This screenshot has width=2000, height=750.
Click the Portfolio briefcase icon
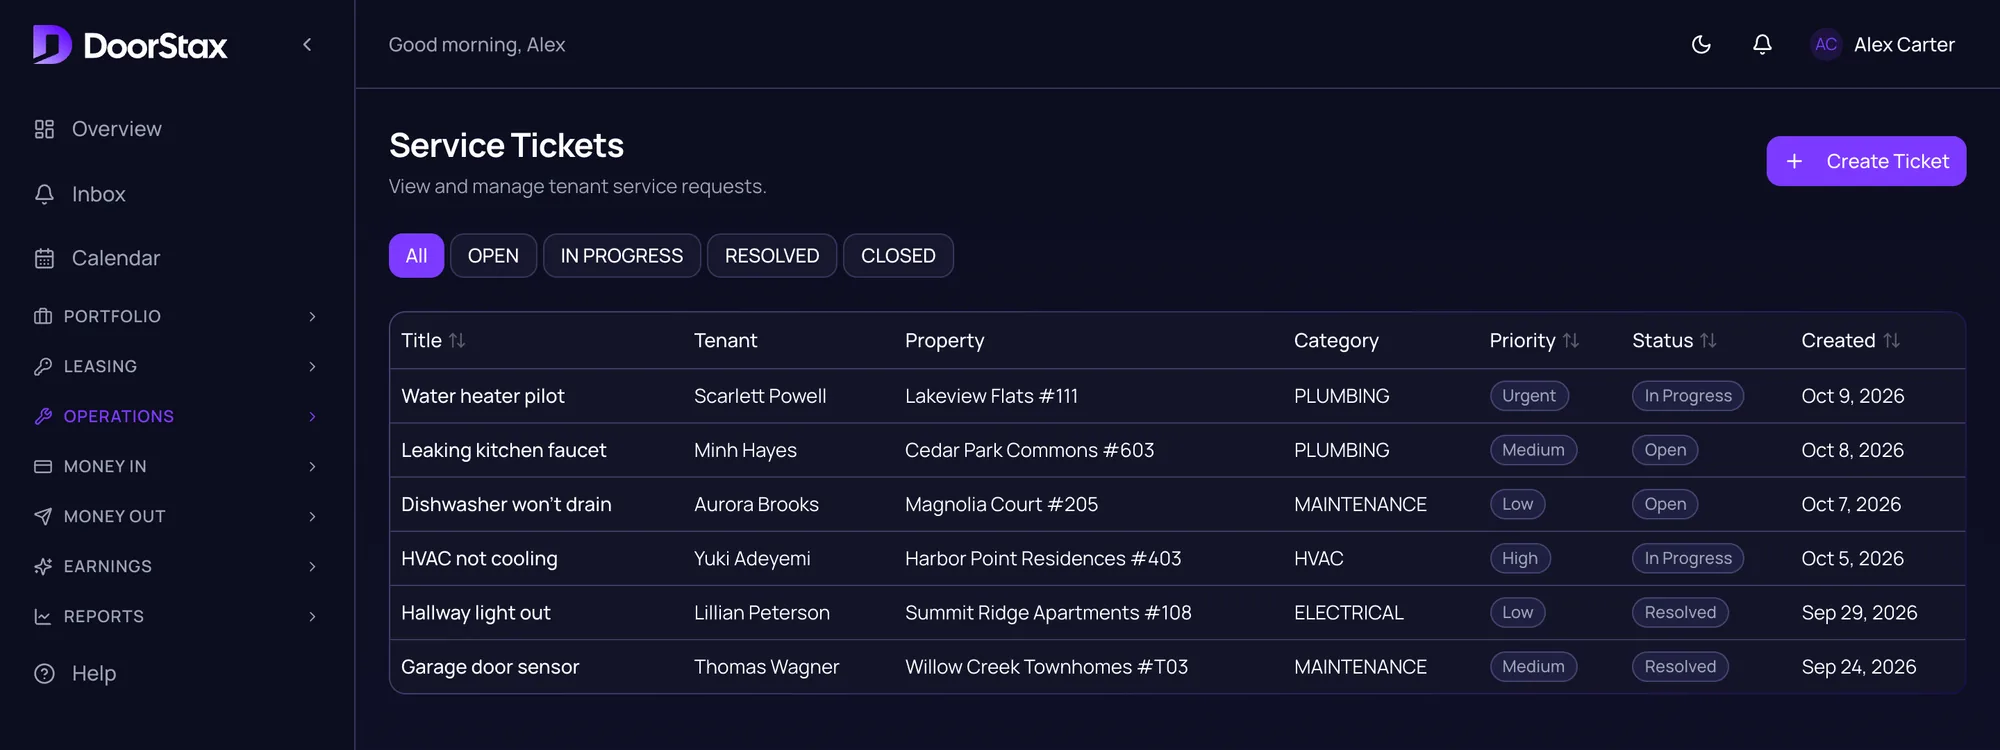pos(43,316)
